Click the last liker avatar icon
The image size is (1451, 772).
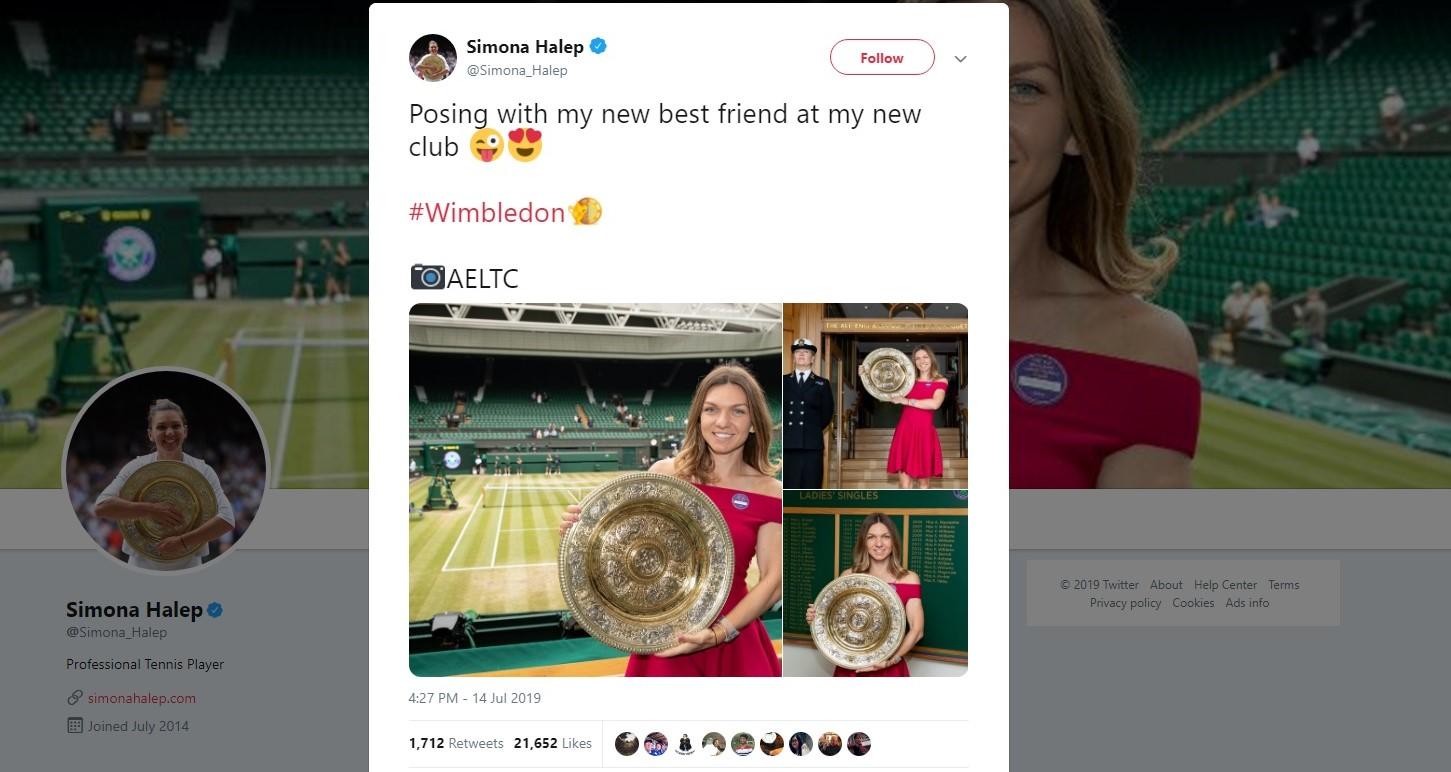pyautogui.click(x=859, y=744)
